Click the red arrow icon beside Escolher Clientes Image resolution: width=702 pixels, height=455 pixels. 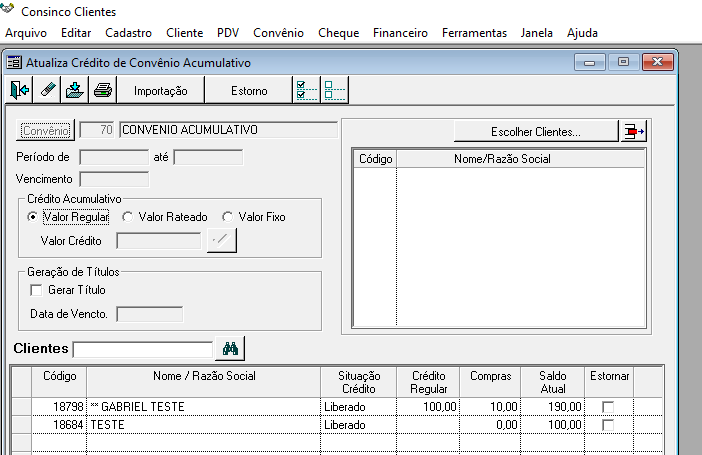point(634,132)
